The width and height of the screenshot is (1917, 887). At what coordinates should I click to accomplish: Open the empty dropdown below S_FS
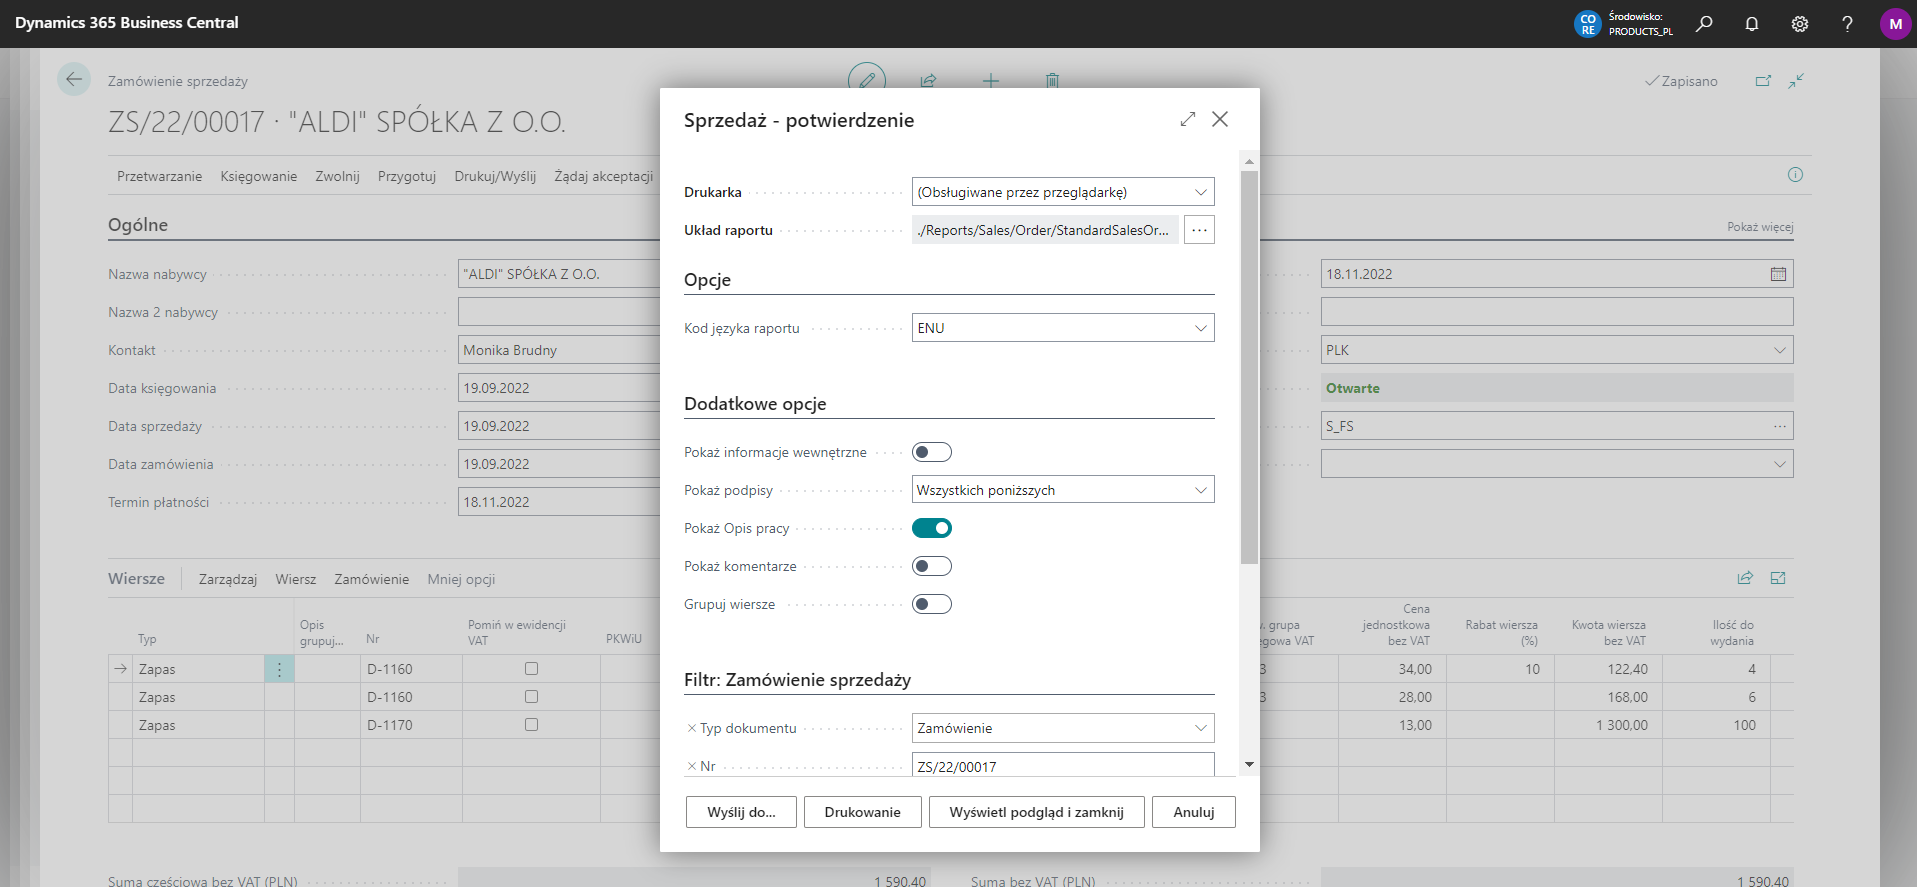tap(1780, 464)
